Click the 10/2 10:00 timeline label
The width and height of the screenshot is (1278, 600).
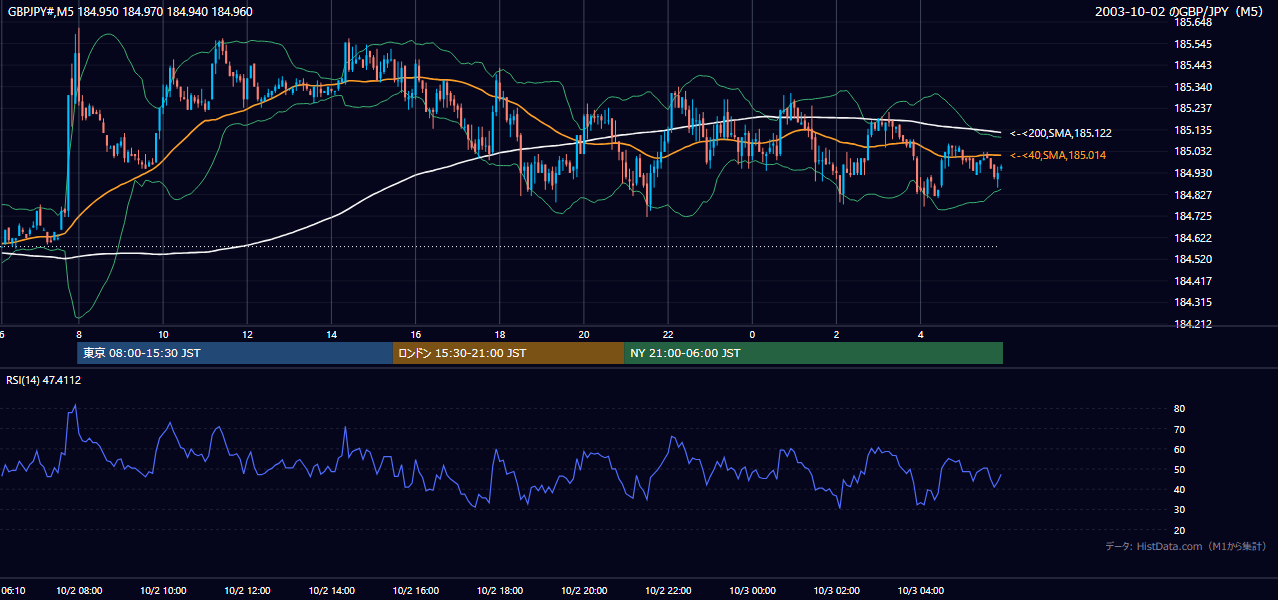pyautogui.click(x=162, y=591)
